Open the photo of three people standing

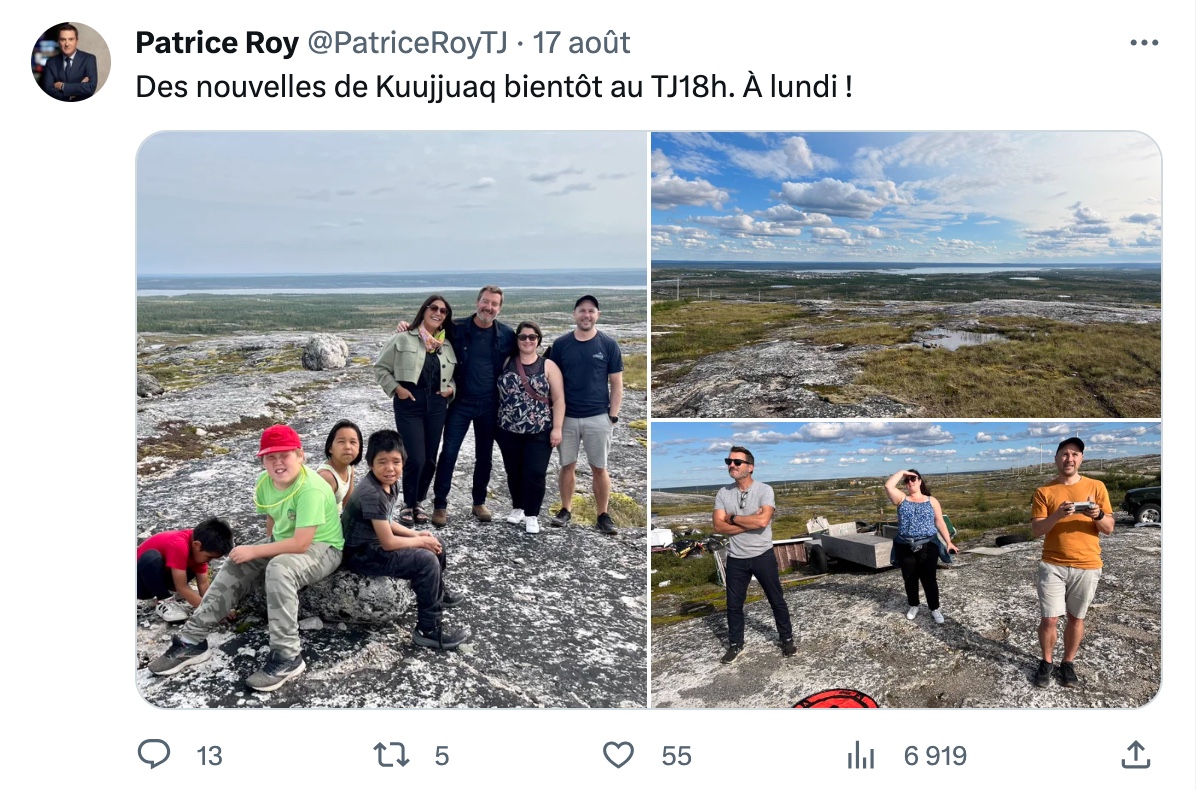click(906, 564)
